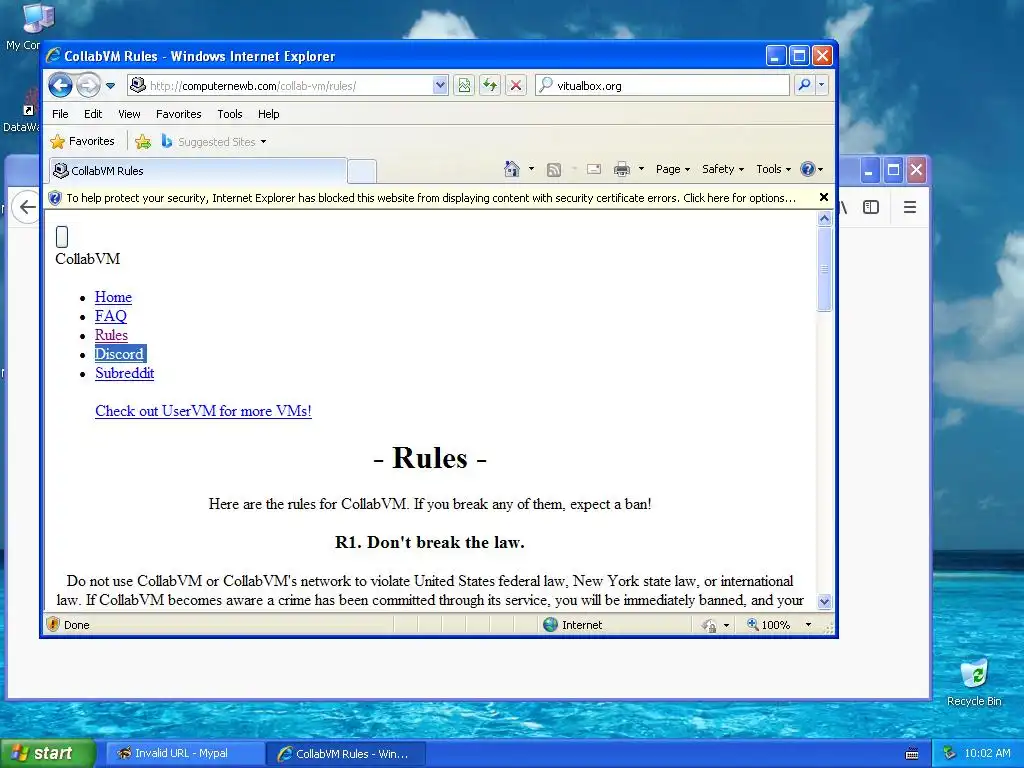
Task: Click Mypal window back arrow button
Action: click(27, 207)
